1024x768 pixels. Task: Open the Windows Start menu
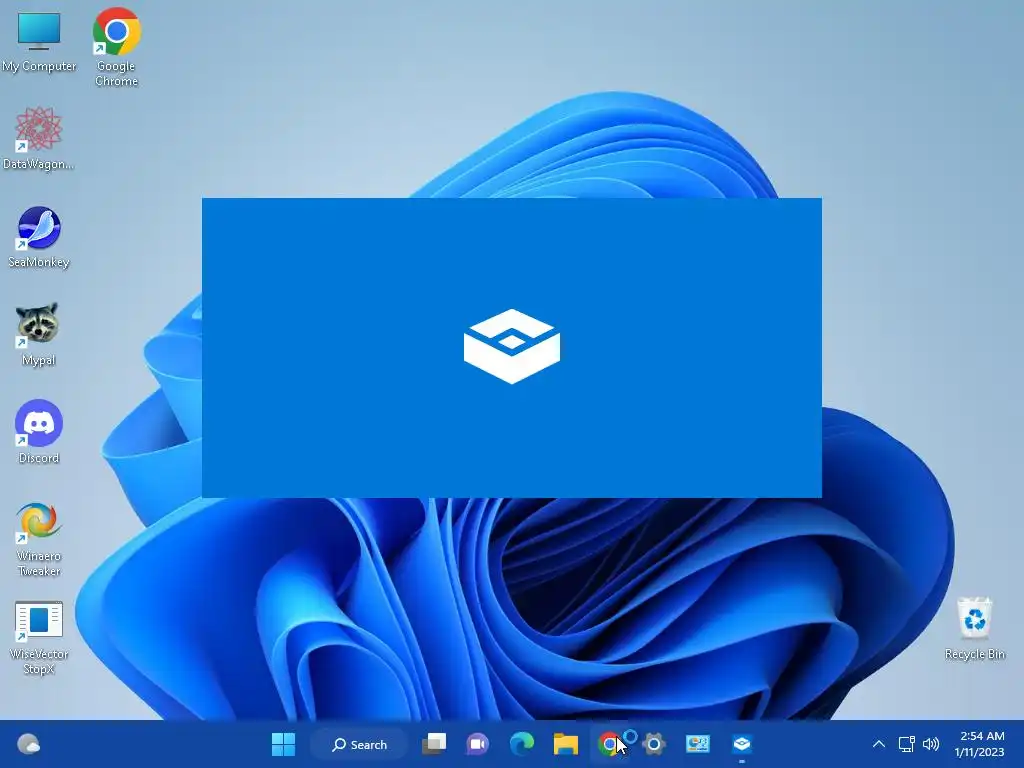pyautogui.click(x=283, y=744)
